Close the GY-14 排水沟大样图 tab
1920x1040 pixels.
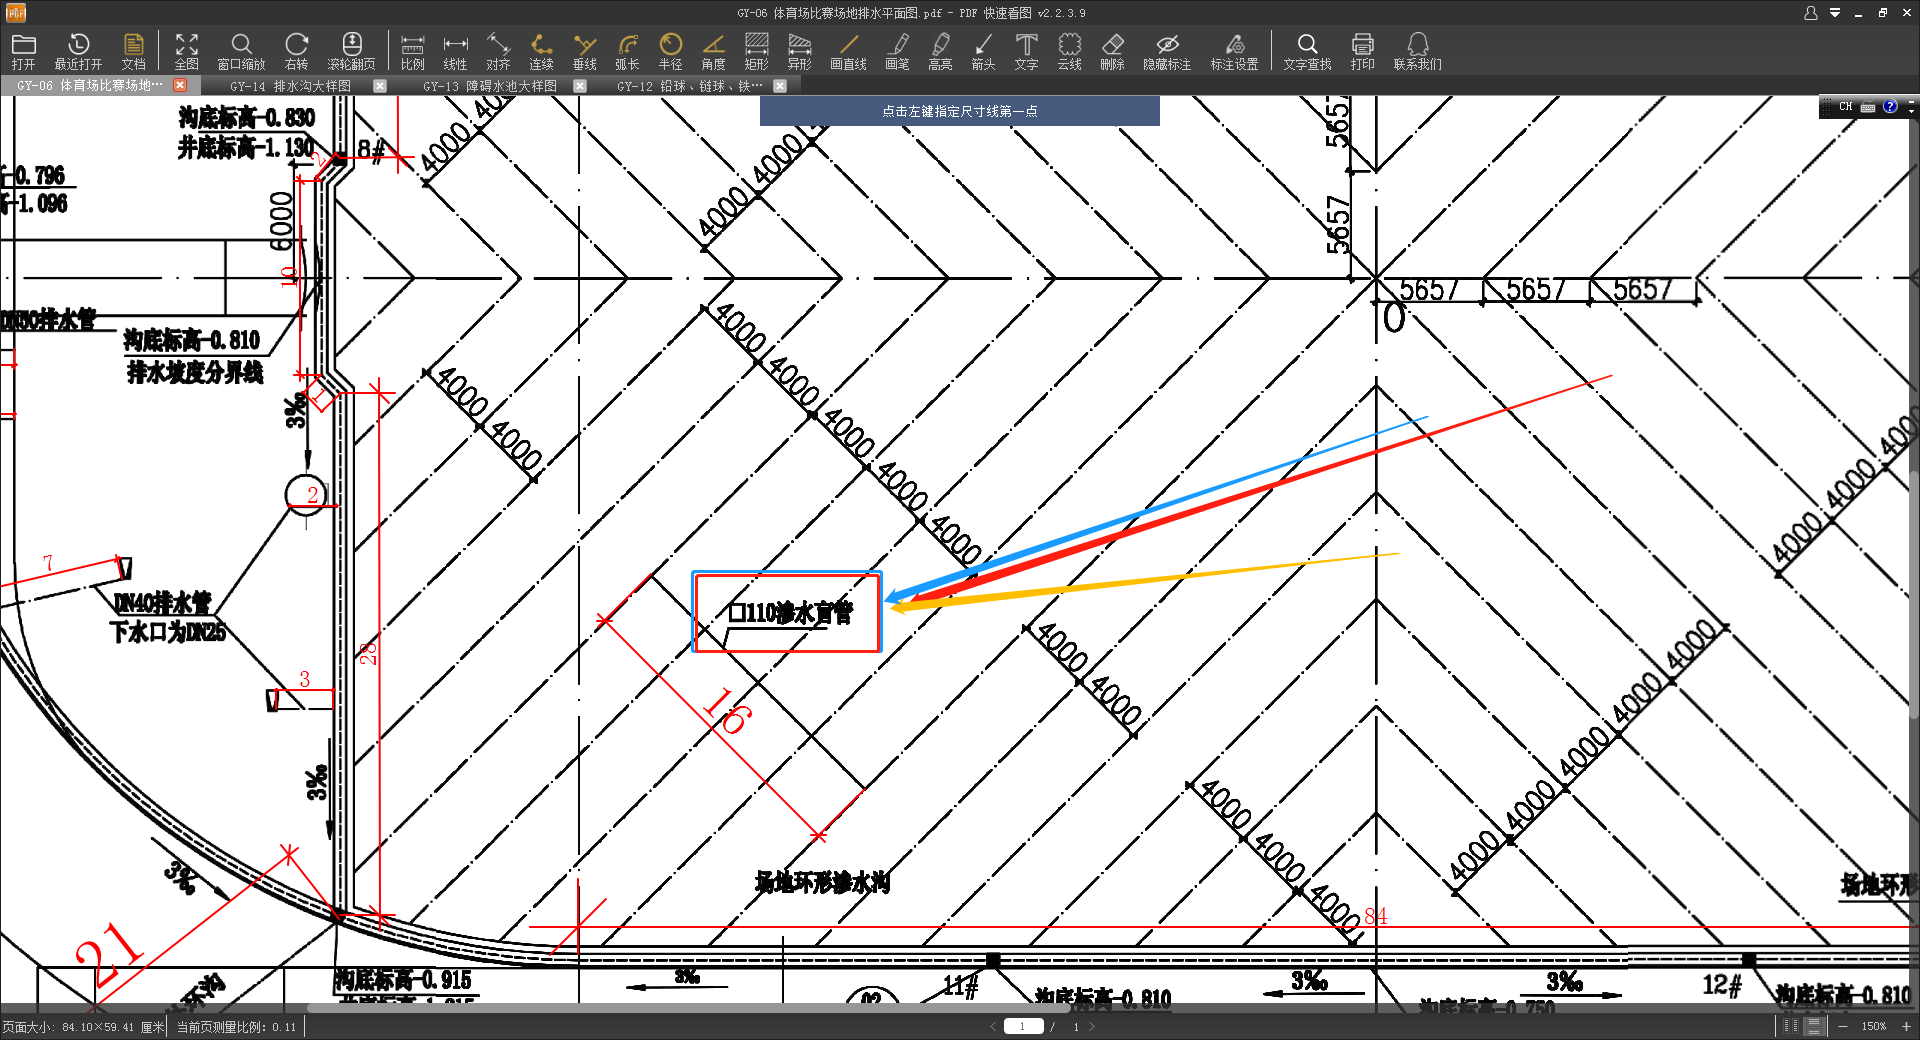[380, 86]
